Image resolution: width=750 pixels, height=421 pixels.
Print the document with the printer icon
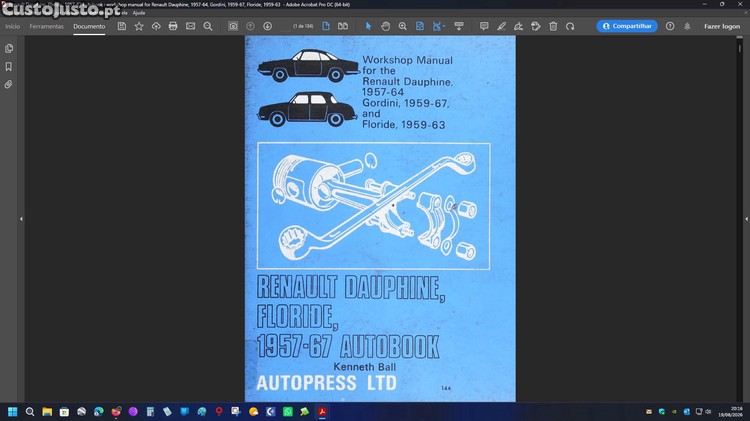(x=173, y=26)
